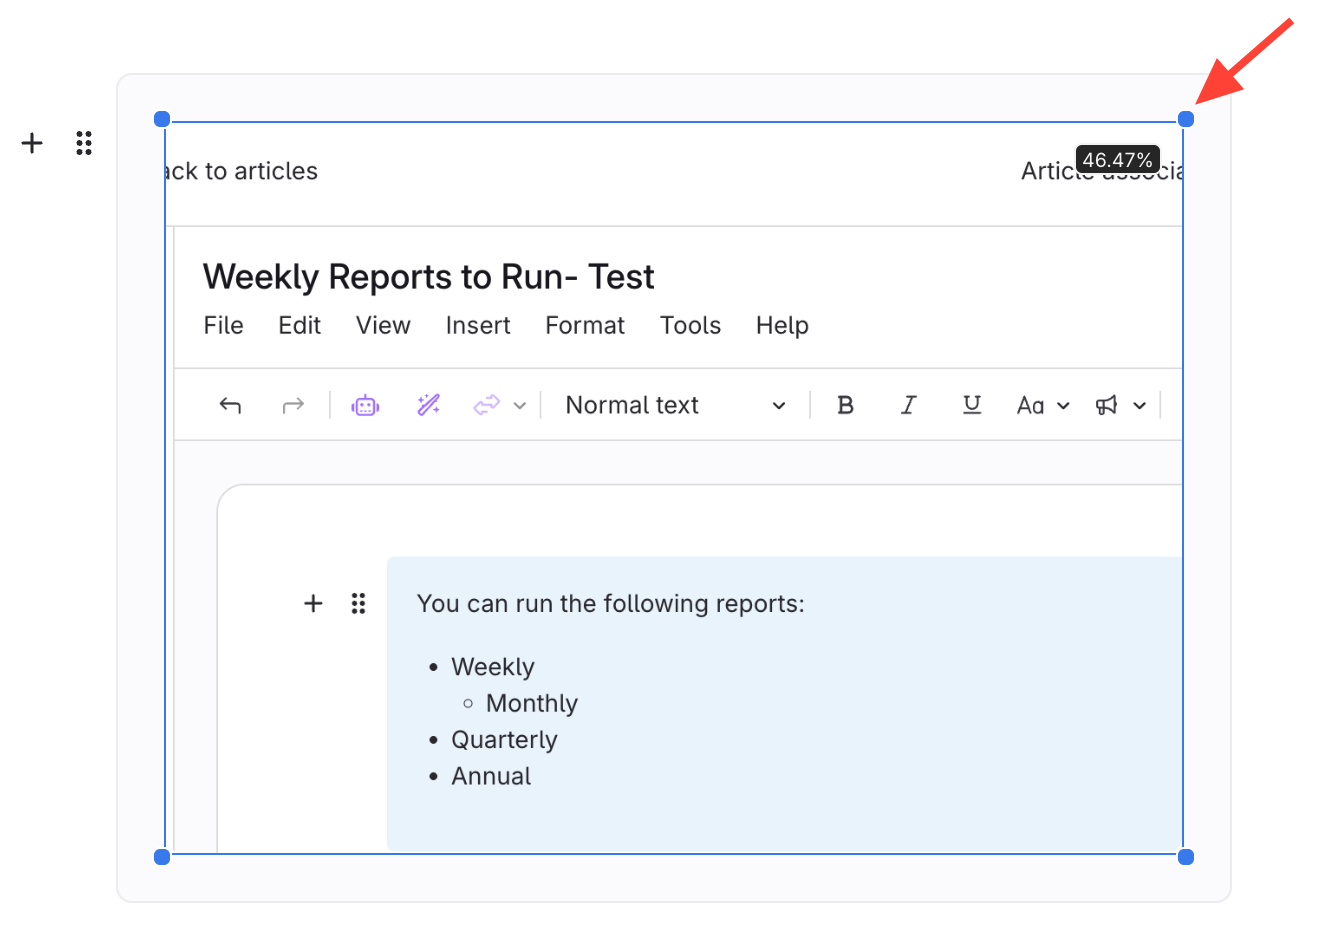
Task: Toggle bold formatting
Action: point(845,405)
